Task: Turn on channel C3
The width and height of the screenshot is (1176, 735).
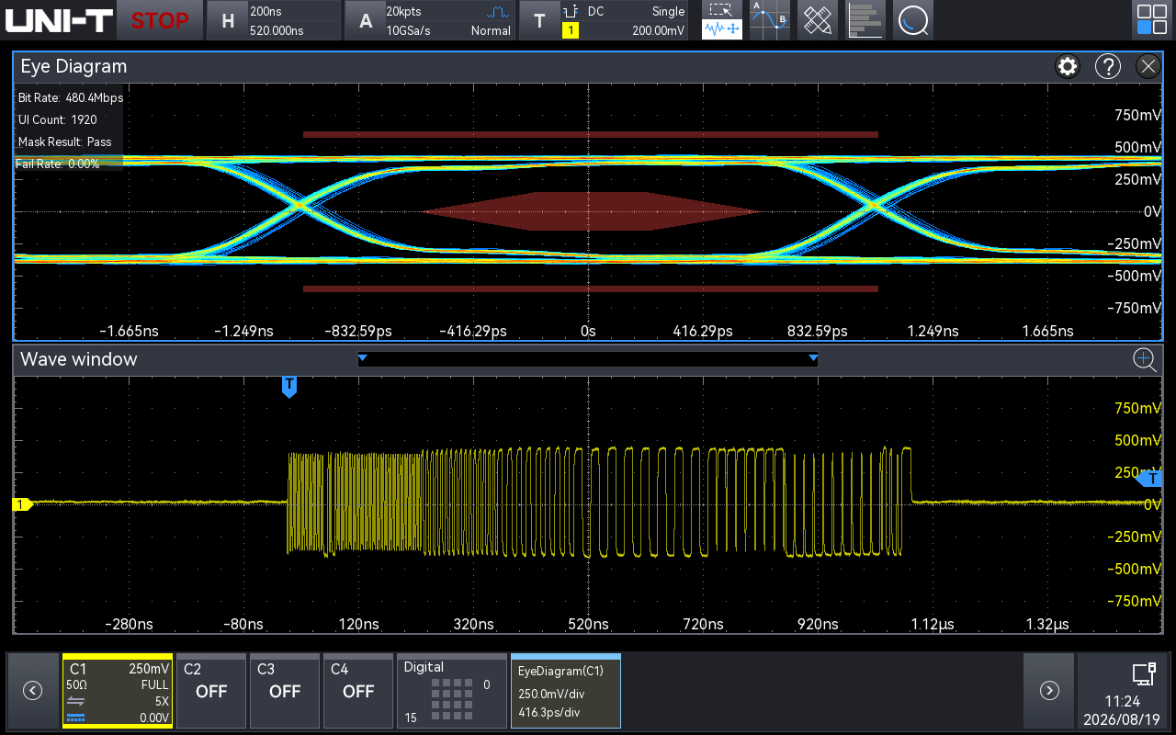Action: 284,691
